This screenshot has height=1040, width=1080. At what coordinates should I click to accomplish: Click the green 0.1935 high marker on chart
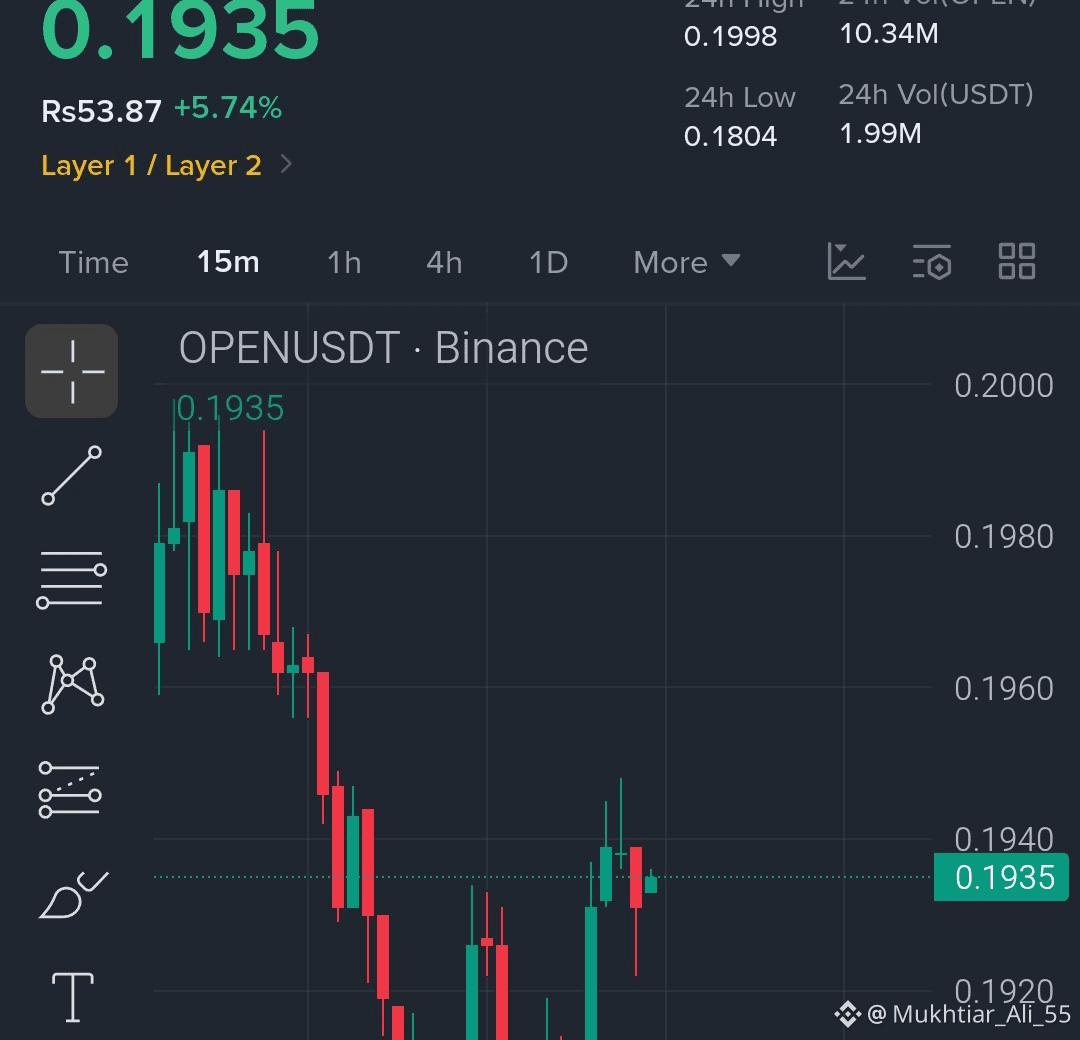click(x=230, y=408)
